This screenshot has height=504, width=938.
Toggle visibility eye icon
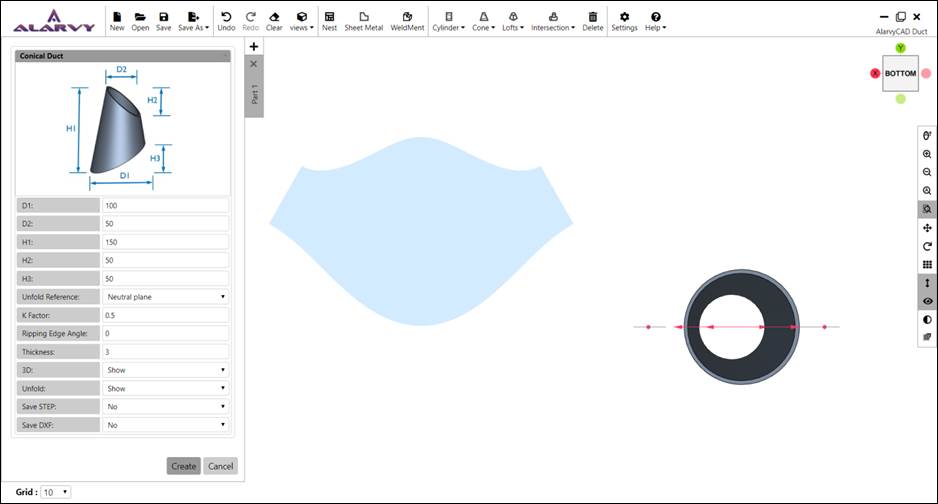click(927, 301)
